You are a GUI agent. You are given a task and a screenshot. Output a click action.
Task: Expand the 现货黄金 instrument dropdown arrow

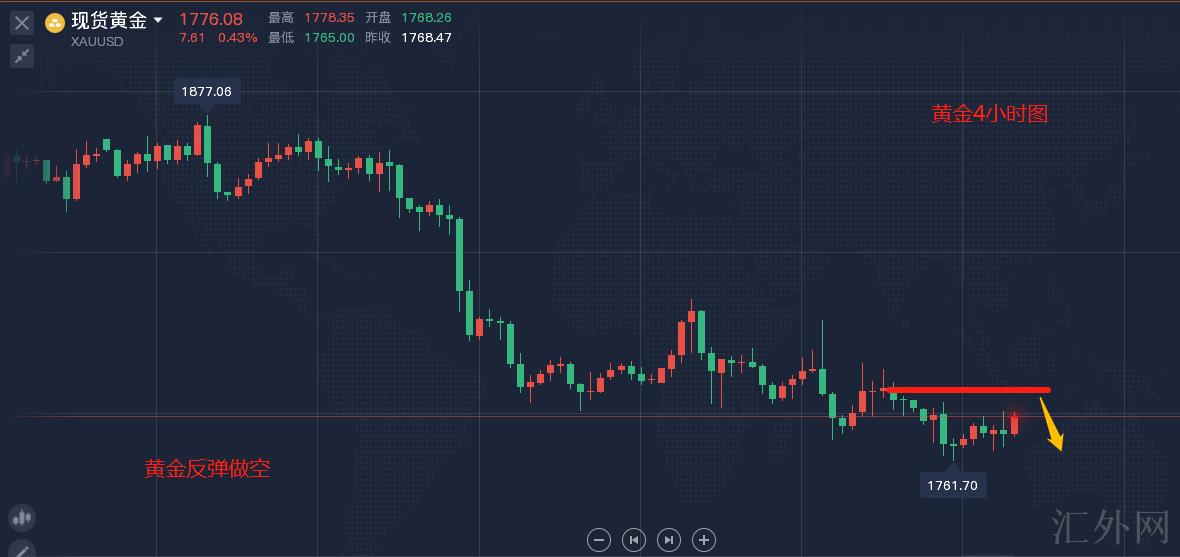[158, 20]
